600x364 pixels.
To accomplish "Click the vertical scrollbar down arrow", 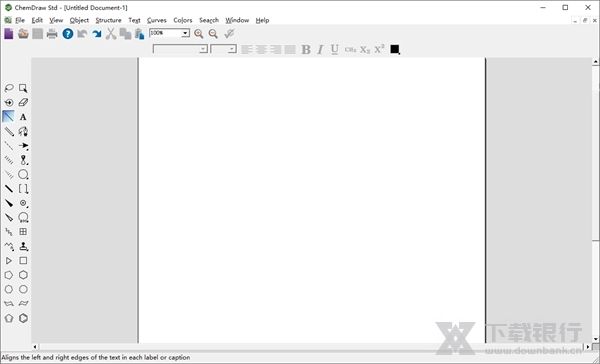I will pos(596,339).
